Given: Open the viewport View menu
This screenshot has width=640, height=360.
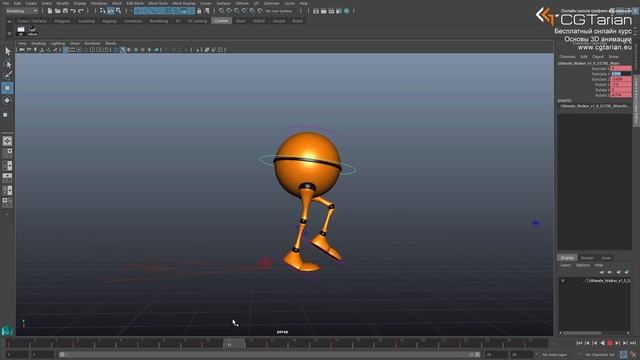Looking at the screenshot, I should click(22, 43).
